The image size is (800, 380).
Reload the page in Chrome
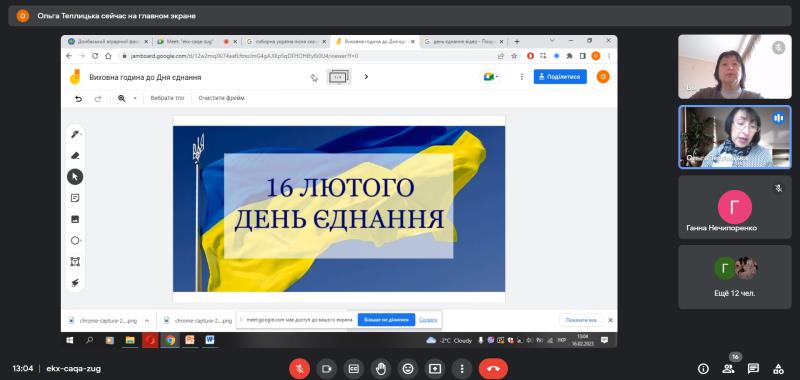point(95,56)
